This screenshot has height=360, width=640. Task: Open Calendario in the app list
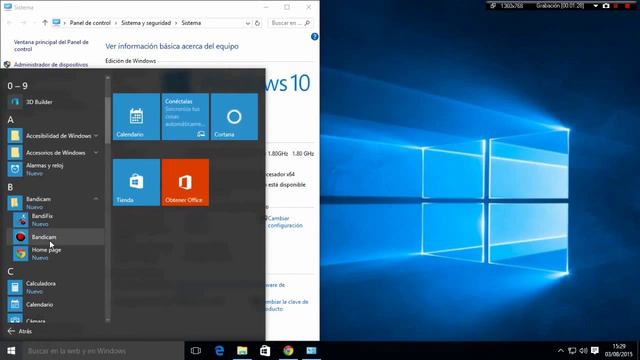[55, 304]
